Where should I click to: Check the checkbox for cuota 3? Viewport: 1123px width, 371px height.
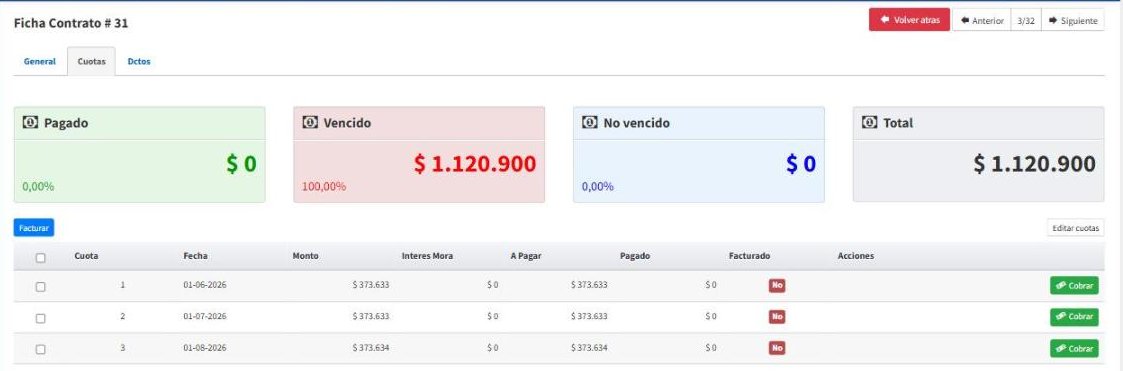tap(41, 350)
